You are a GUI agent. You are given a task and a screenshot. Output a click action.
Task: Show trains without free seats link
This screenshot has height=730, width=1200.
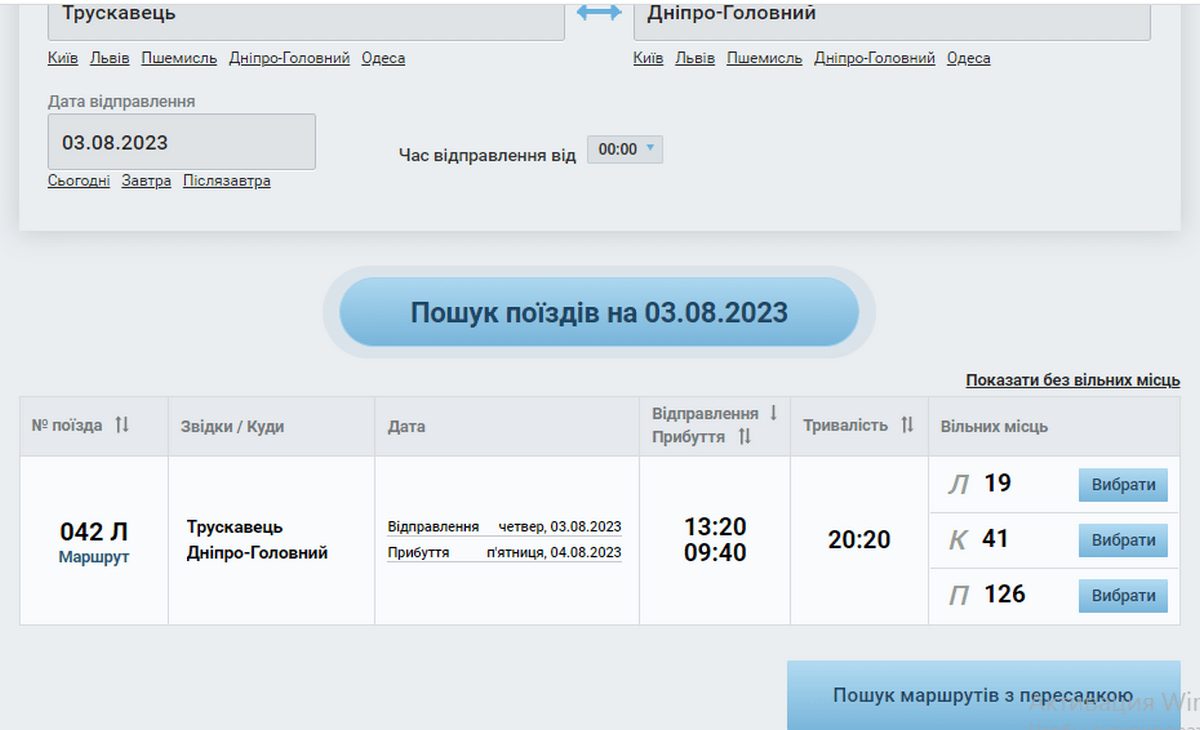[x=1072, y=380]
